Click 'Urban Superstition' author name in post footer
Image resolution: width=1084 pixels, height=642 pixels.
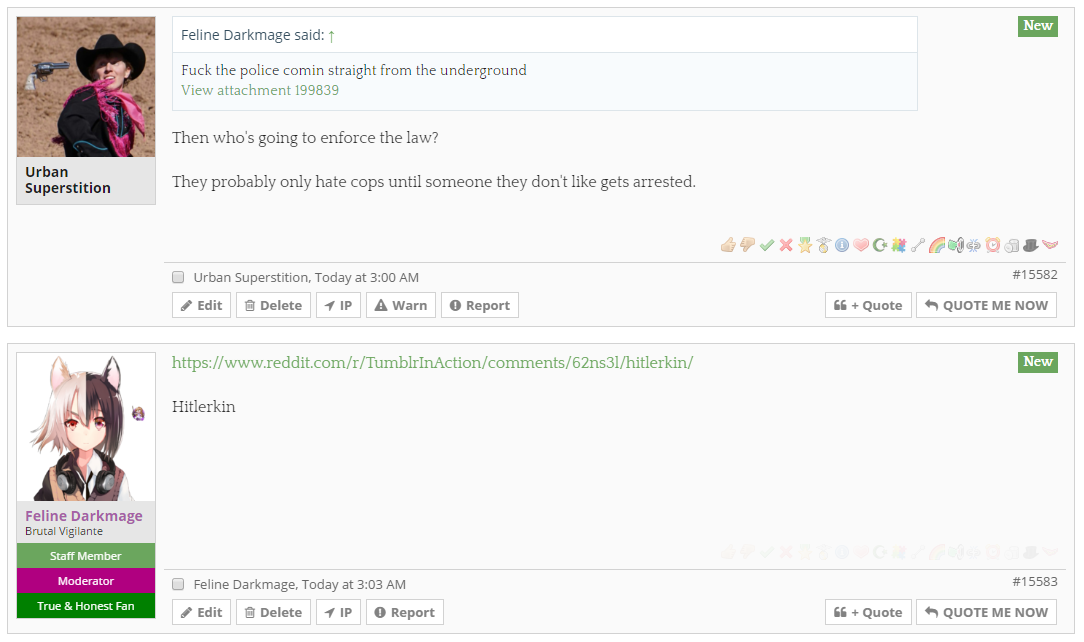(x=252, y=277)
